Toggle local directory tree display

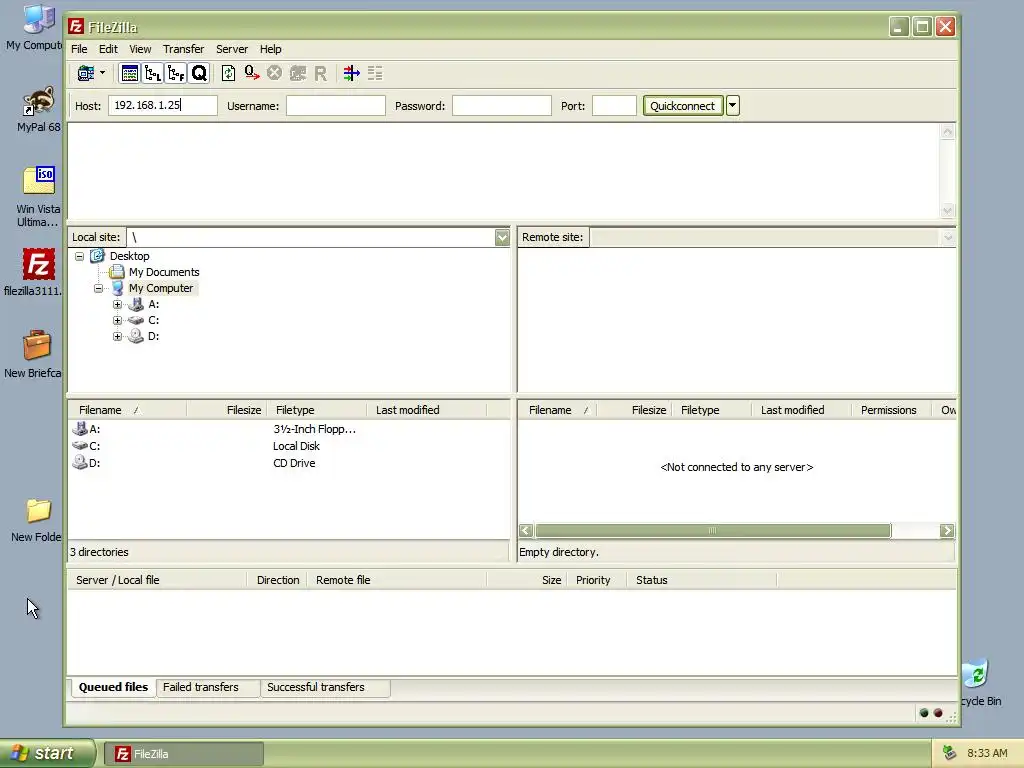(153, 73)
